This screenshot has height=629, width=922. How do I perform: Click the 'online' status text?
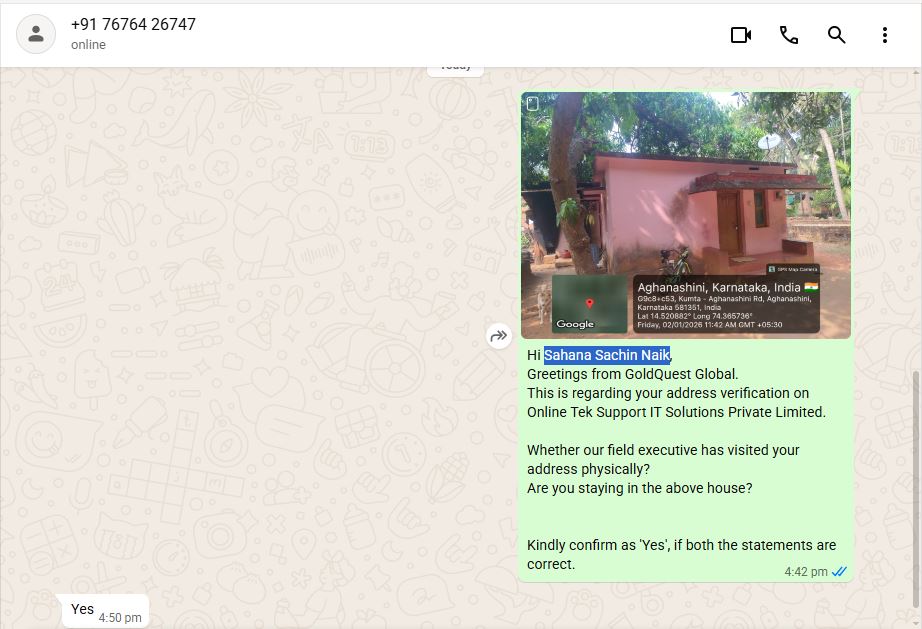coord(88,45)
